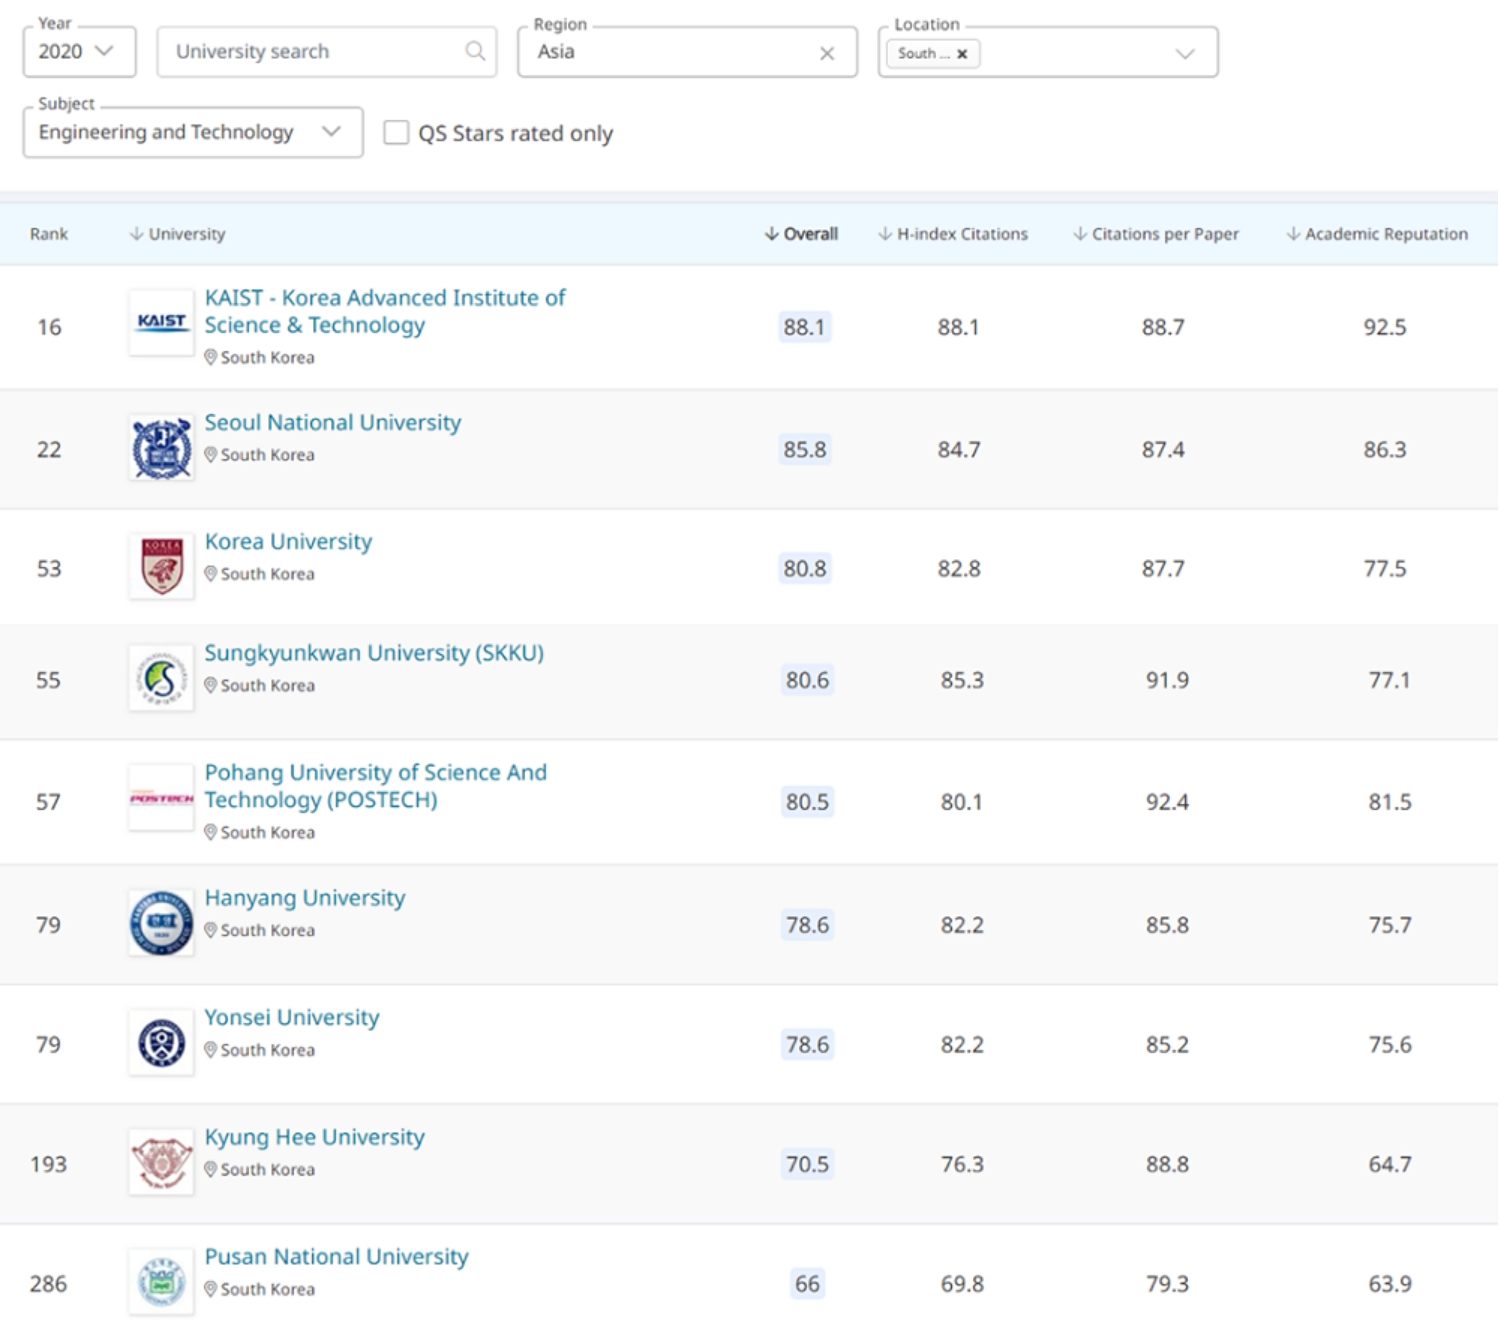1500x1339 pixels.
Task: Click the Seoul National University crest
Action: tap(161, 449)
